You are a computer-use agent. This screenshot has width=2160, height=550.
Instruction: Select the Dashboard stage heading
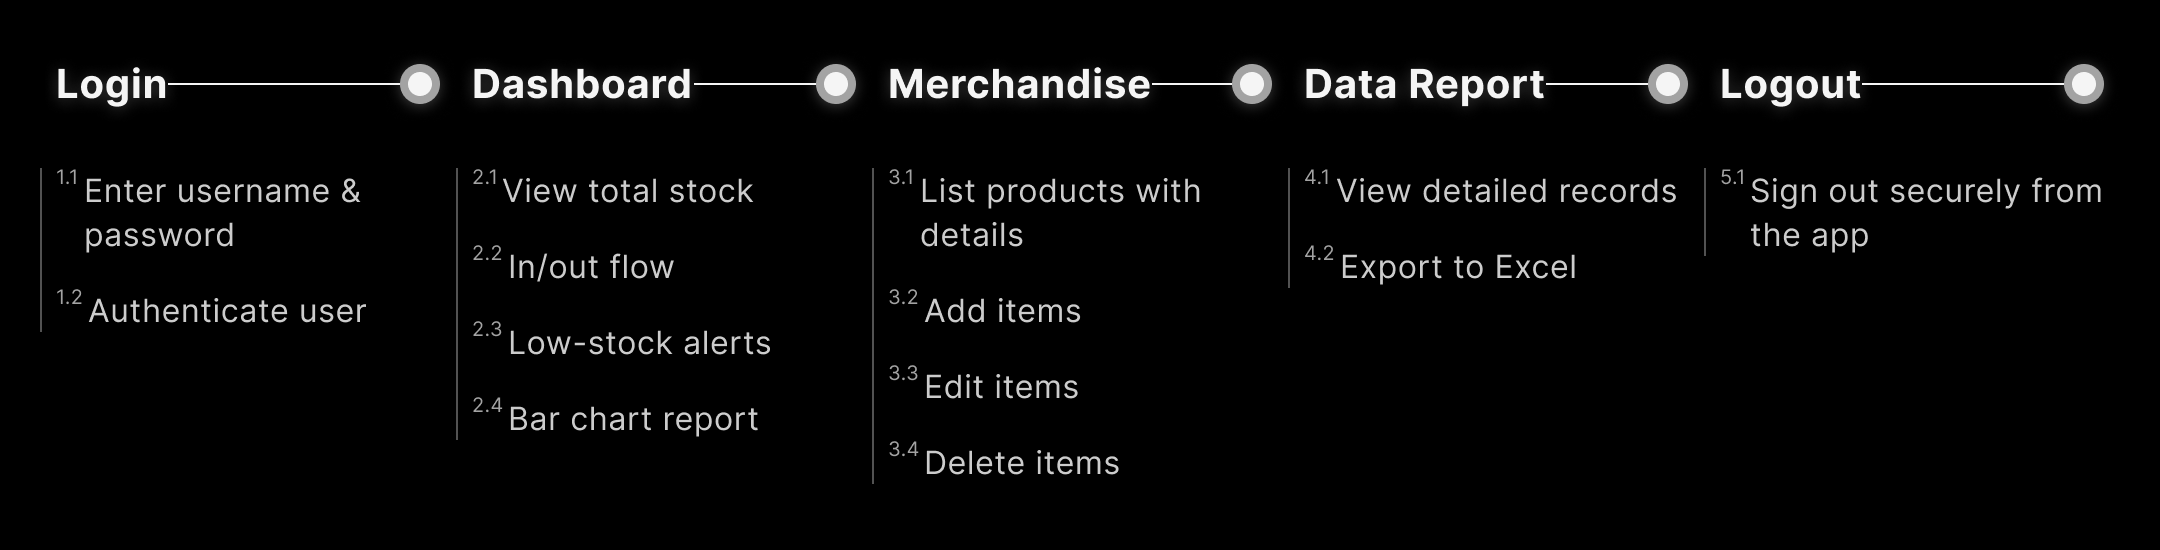click(x=582, y=85)
